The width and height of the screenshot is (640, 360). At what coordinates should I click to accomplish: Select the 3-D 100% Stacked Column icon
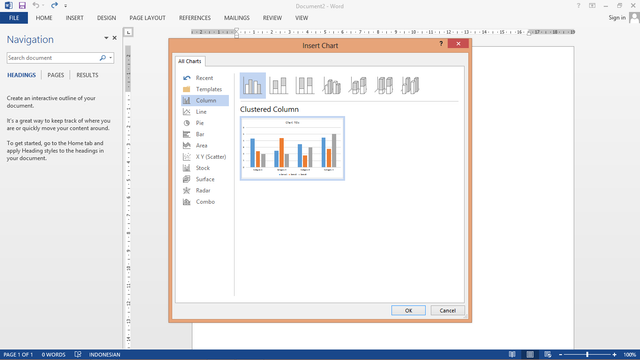click(384, 86)
